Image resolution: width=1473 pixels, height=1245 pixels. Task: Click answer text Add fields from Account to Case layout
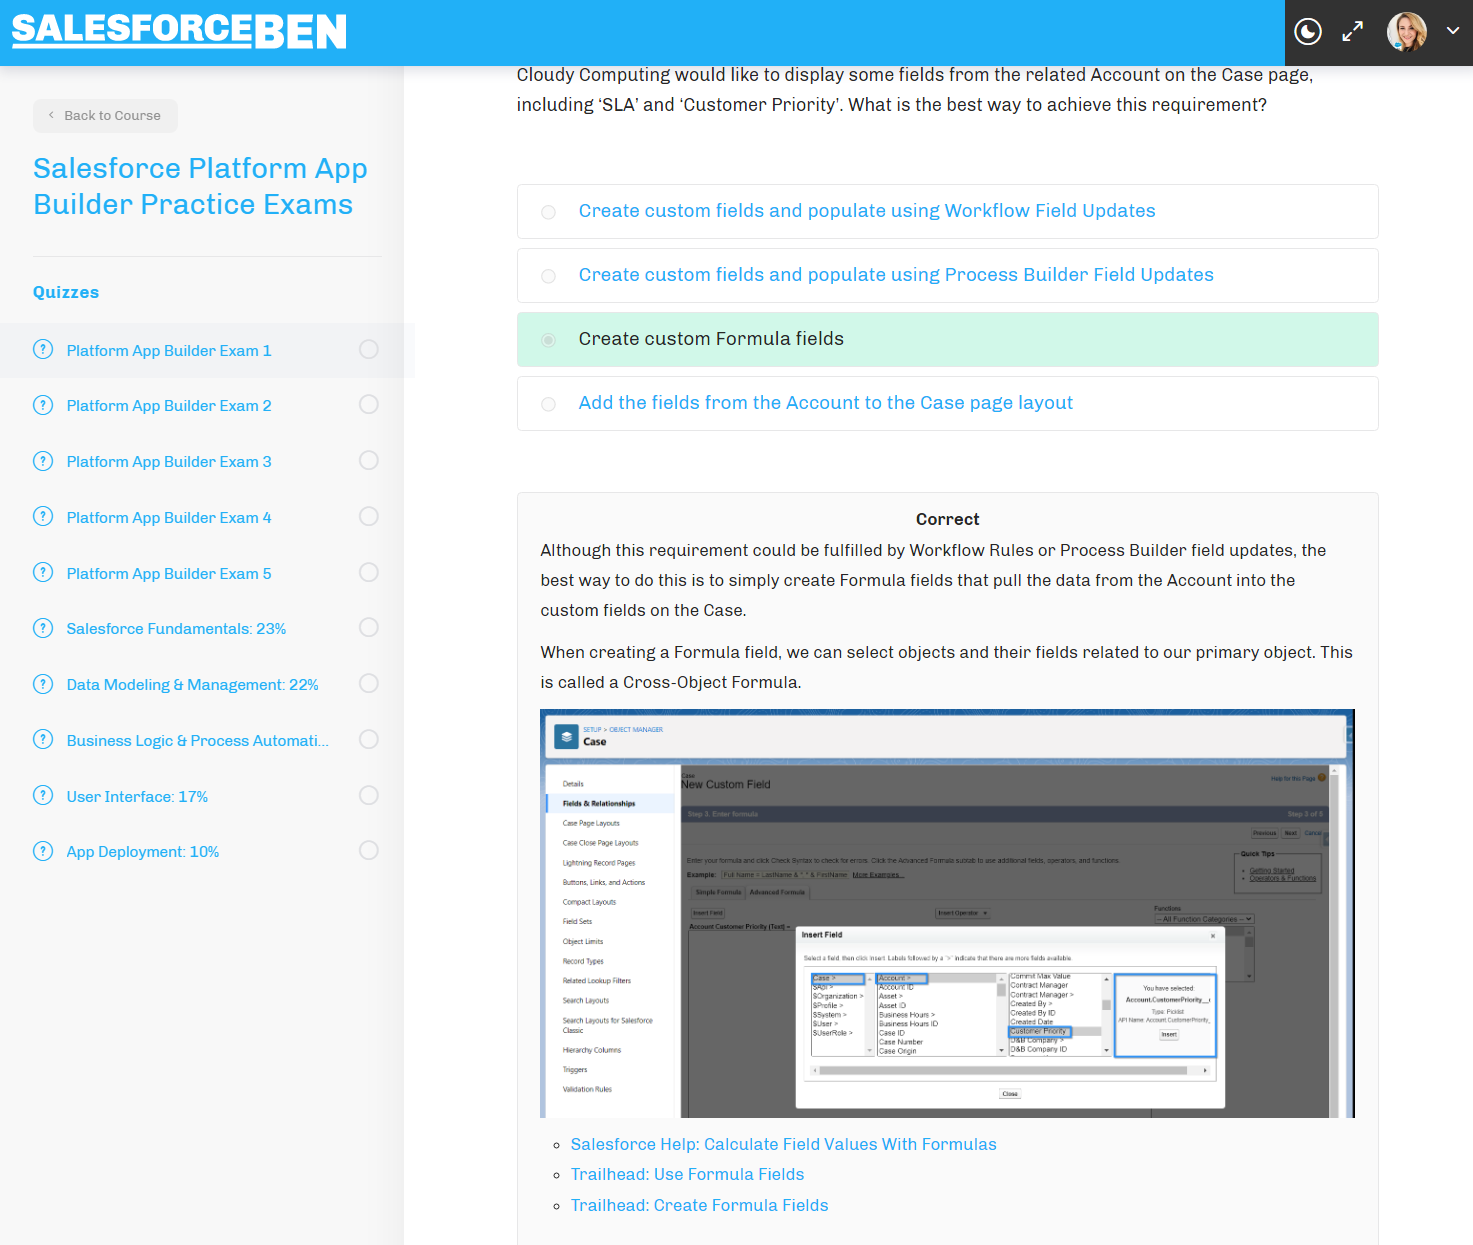click(826, 403)
